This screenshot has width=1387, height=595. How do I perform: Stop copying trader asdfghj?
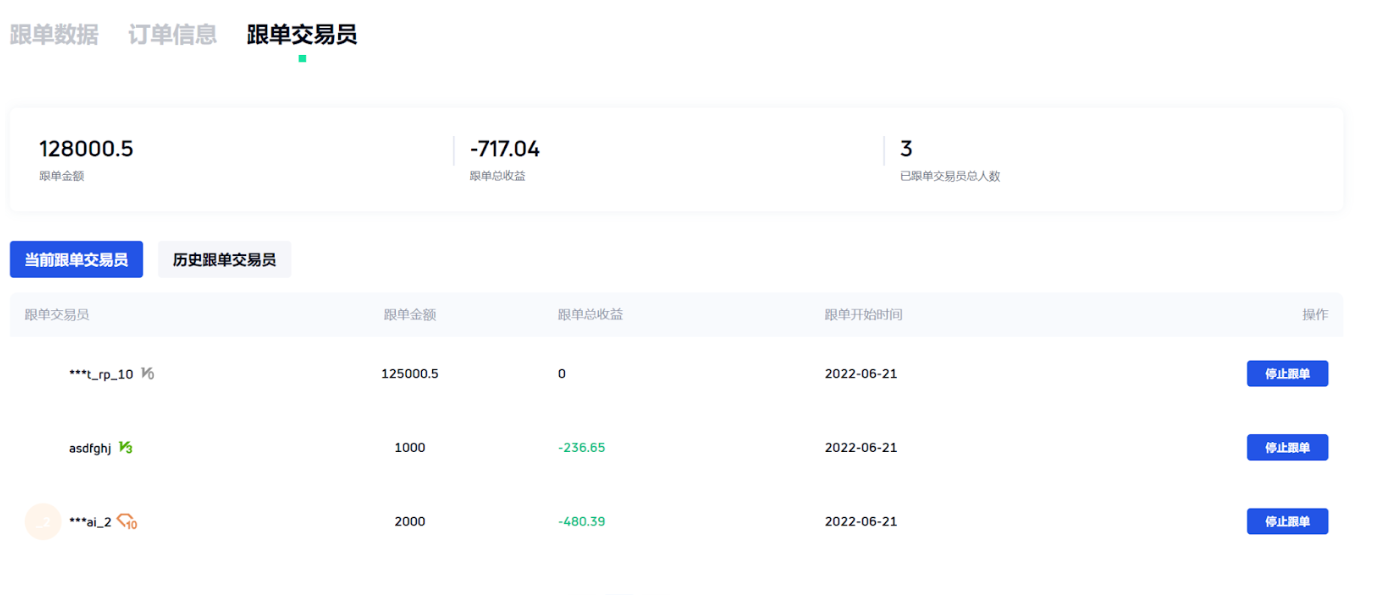[1286, 448]
